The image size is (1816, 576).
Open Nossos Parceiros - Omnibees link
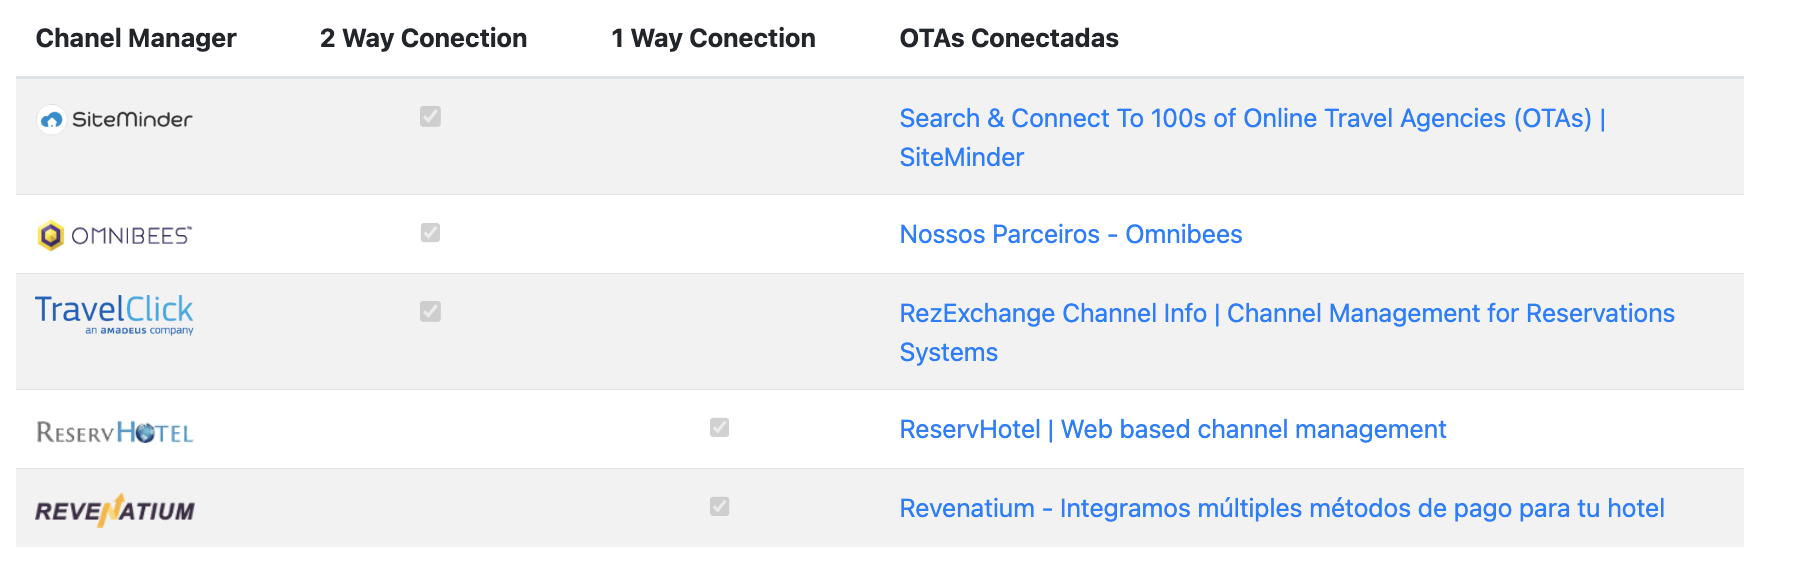click(1071, 234)
